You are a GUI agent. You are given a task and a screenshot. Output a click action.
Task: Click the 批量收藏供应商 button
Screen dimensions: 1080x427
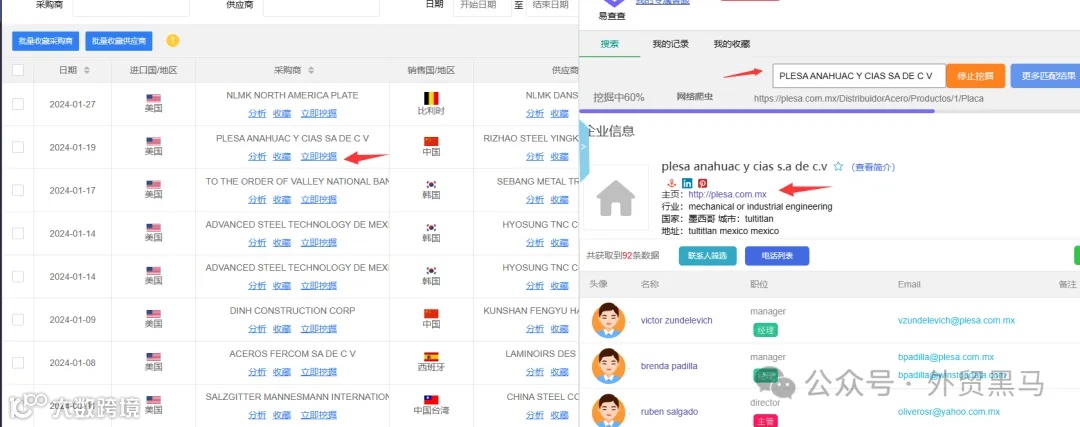click(118, 41)
